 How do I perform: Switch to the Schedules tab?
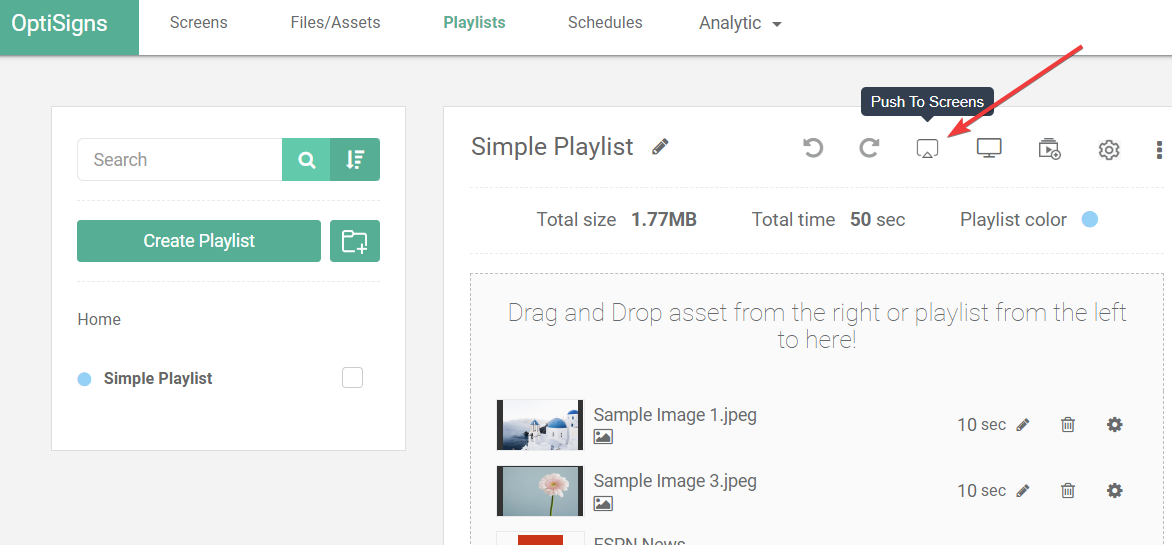605,22
